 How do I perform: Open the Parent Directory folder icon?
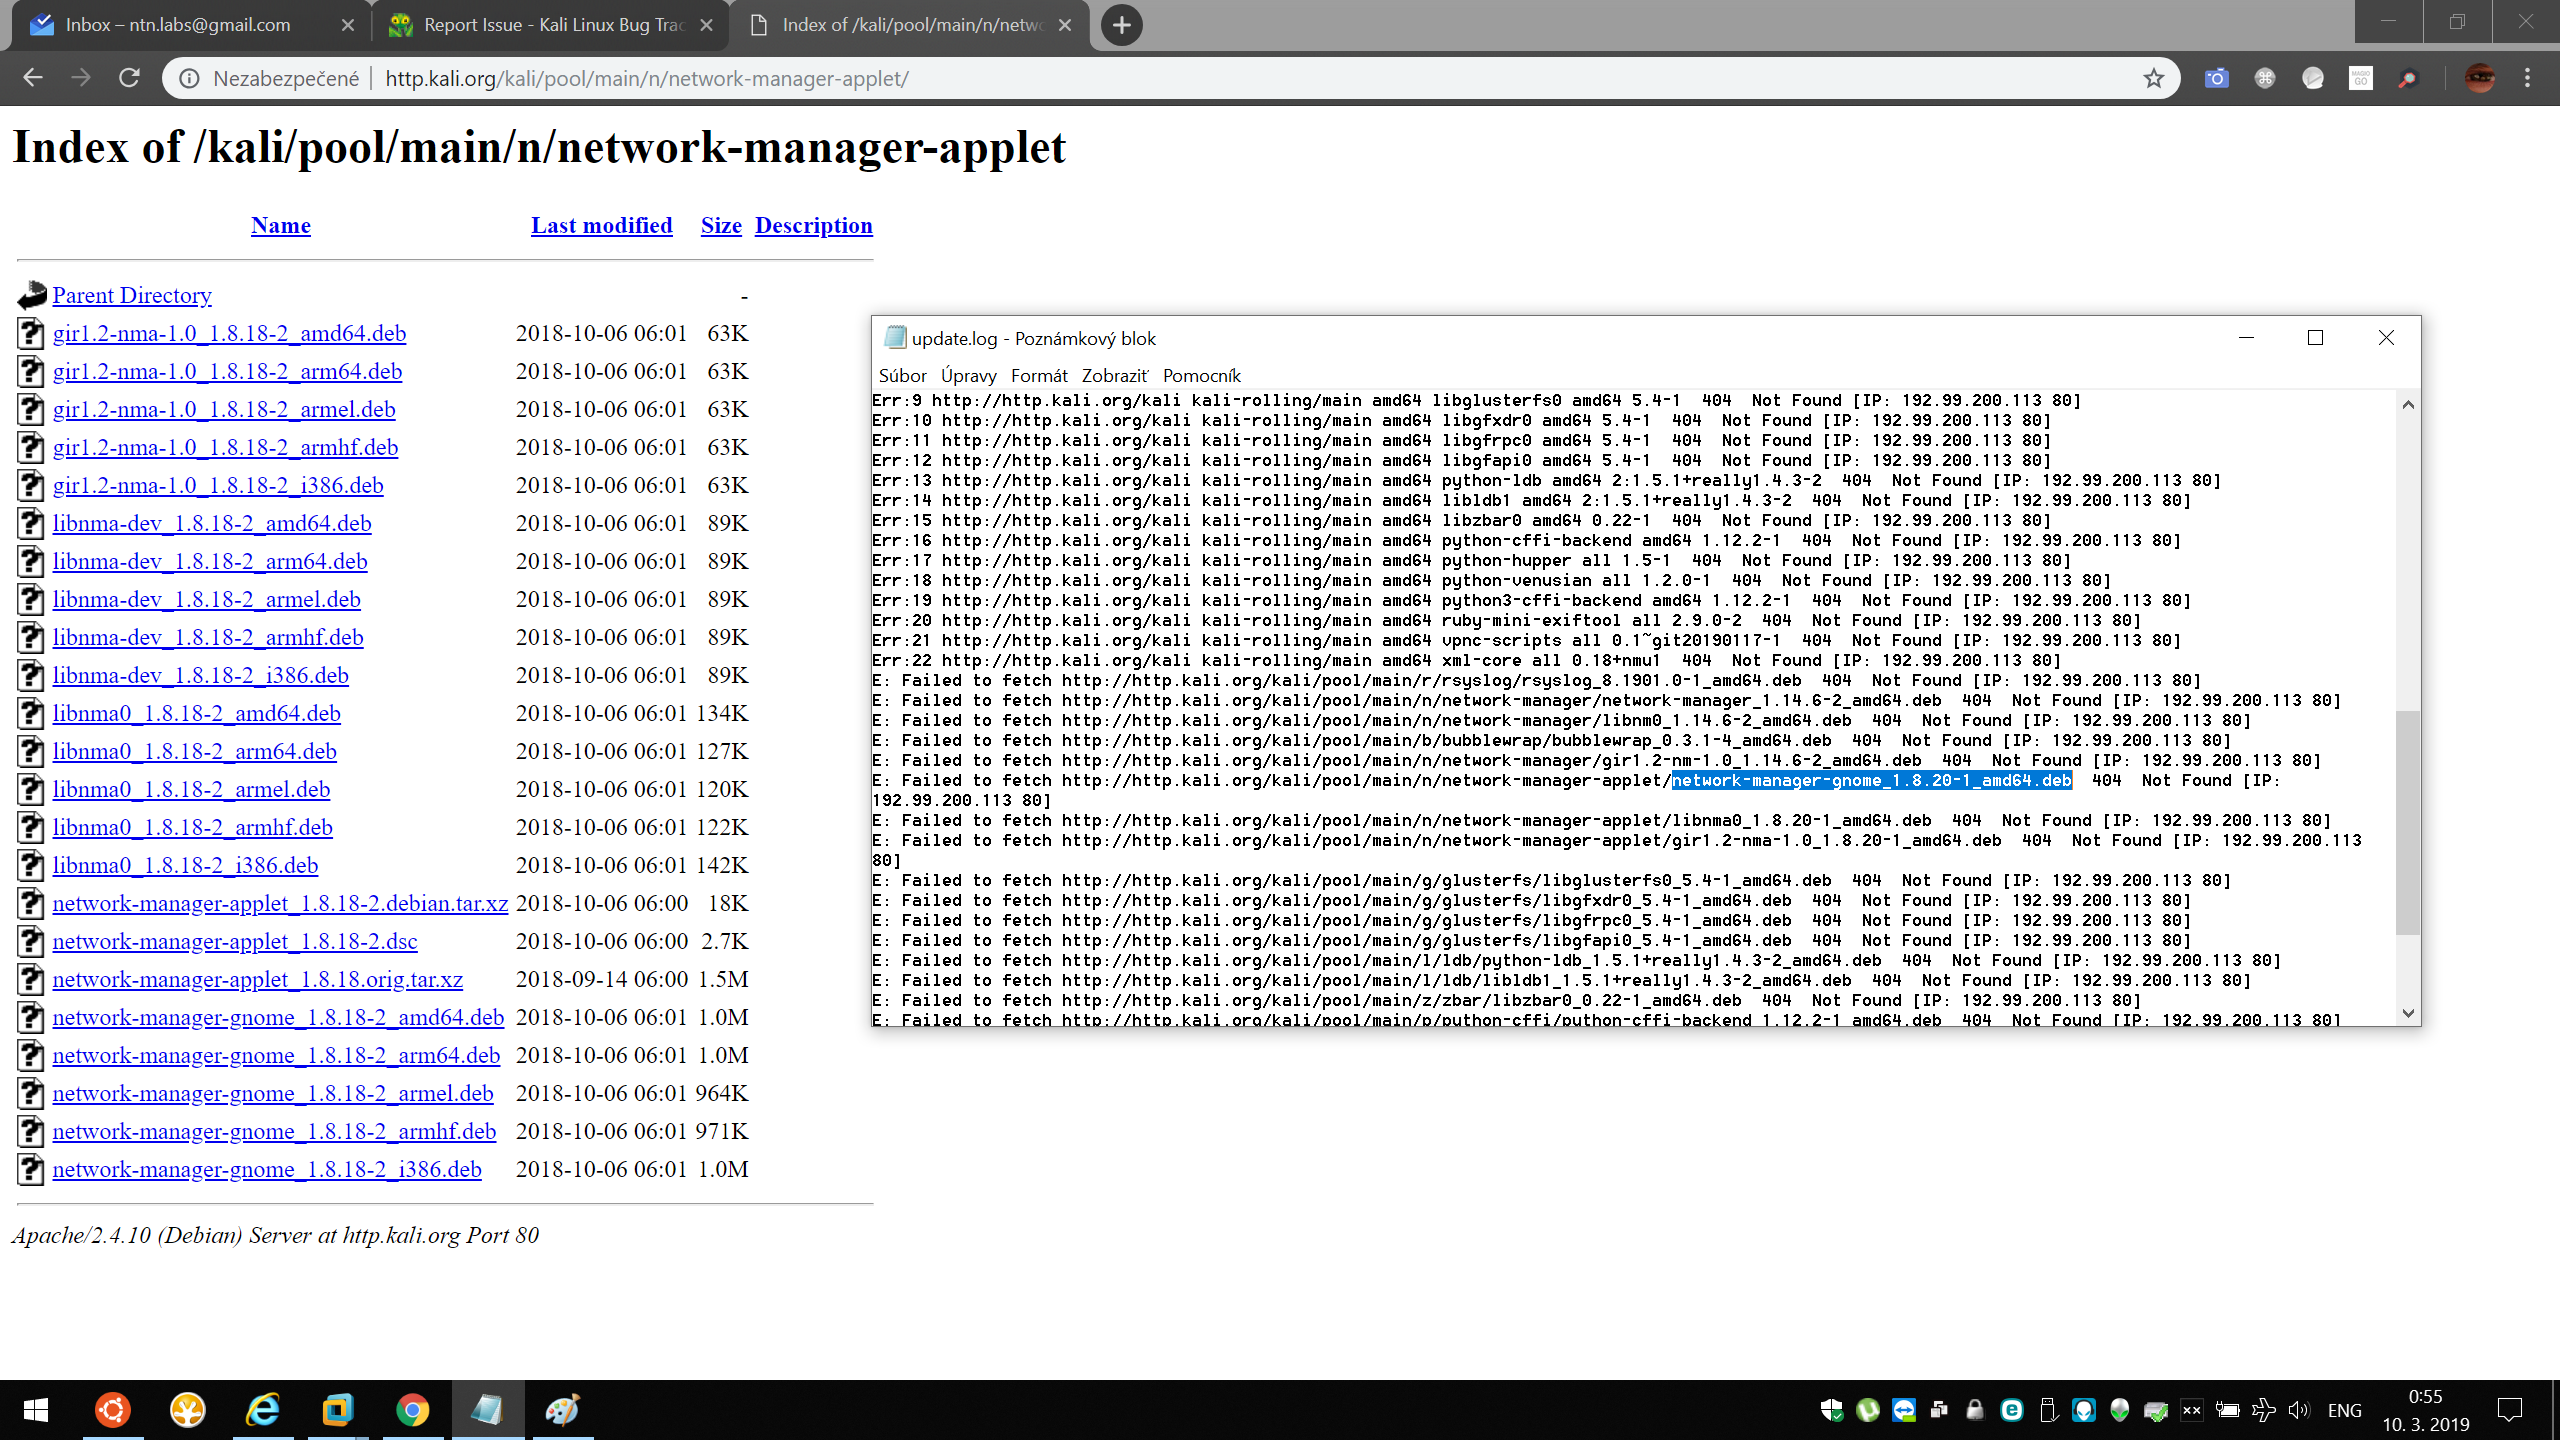click(32, 295)
